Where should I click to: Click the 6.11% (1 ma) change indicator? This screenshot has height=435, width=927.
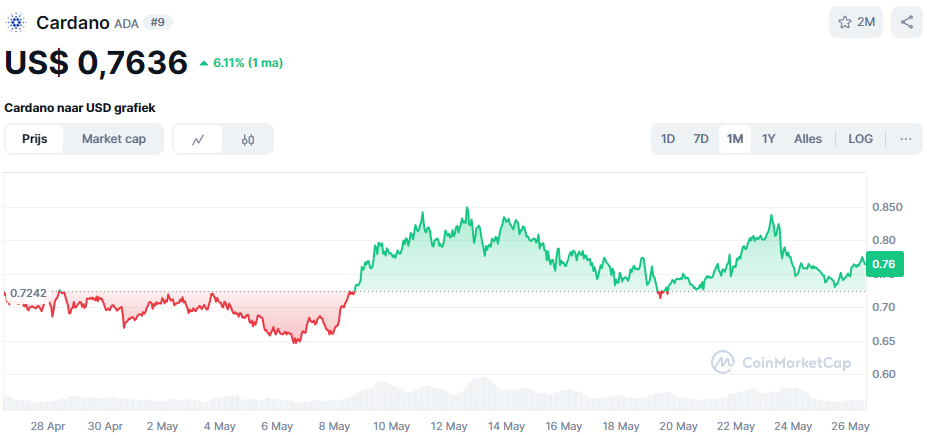pyautogui.click(x=241, y=63)
